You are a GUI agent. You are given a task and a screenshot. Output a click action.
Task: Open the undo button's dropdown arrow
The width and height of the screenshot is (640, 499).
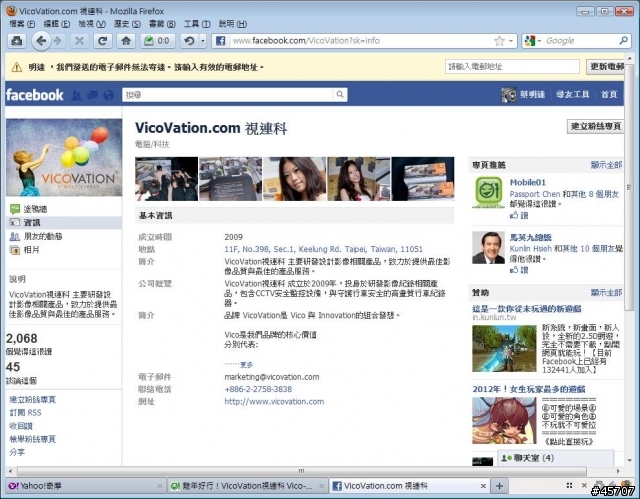coord(202,41)
